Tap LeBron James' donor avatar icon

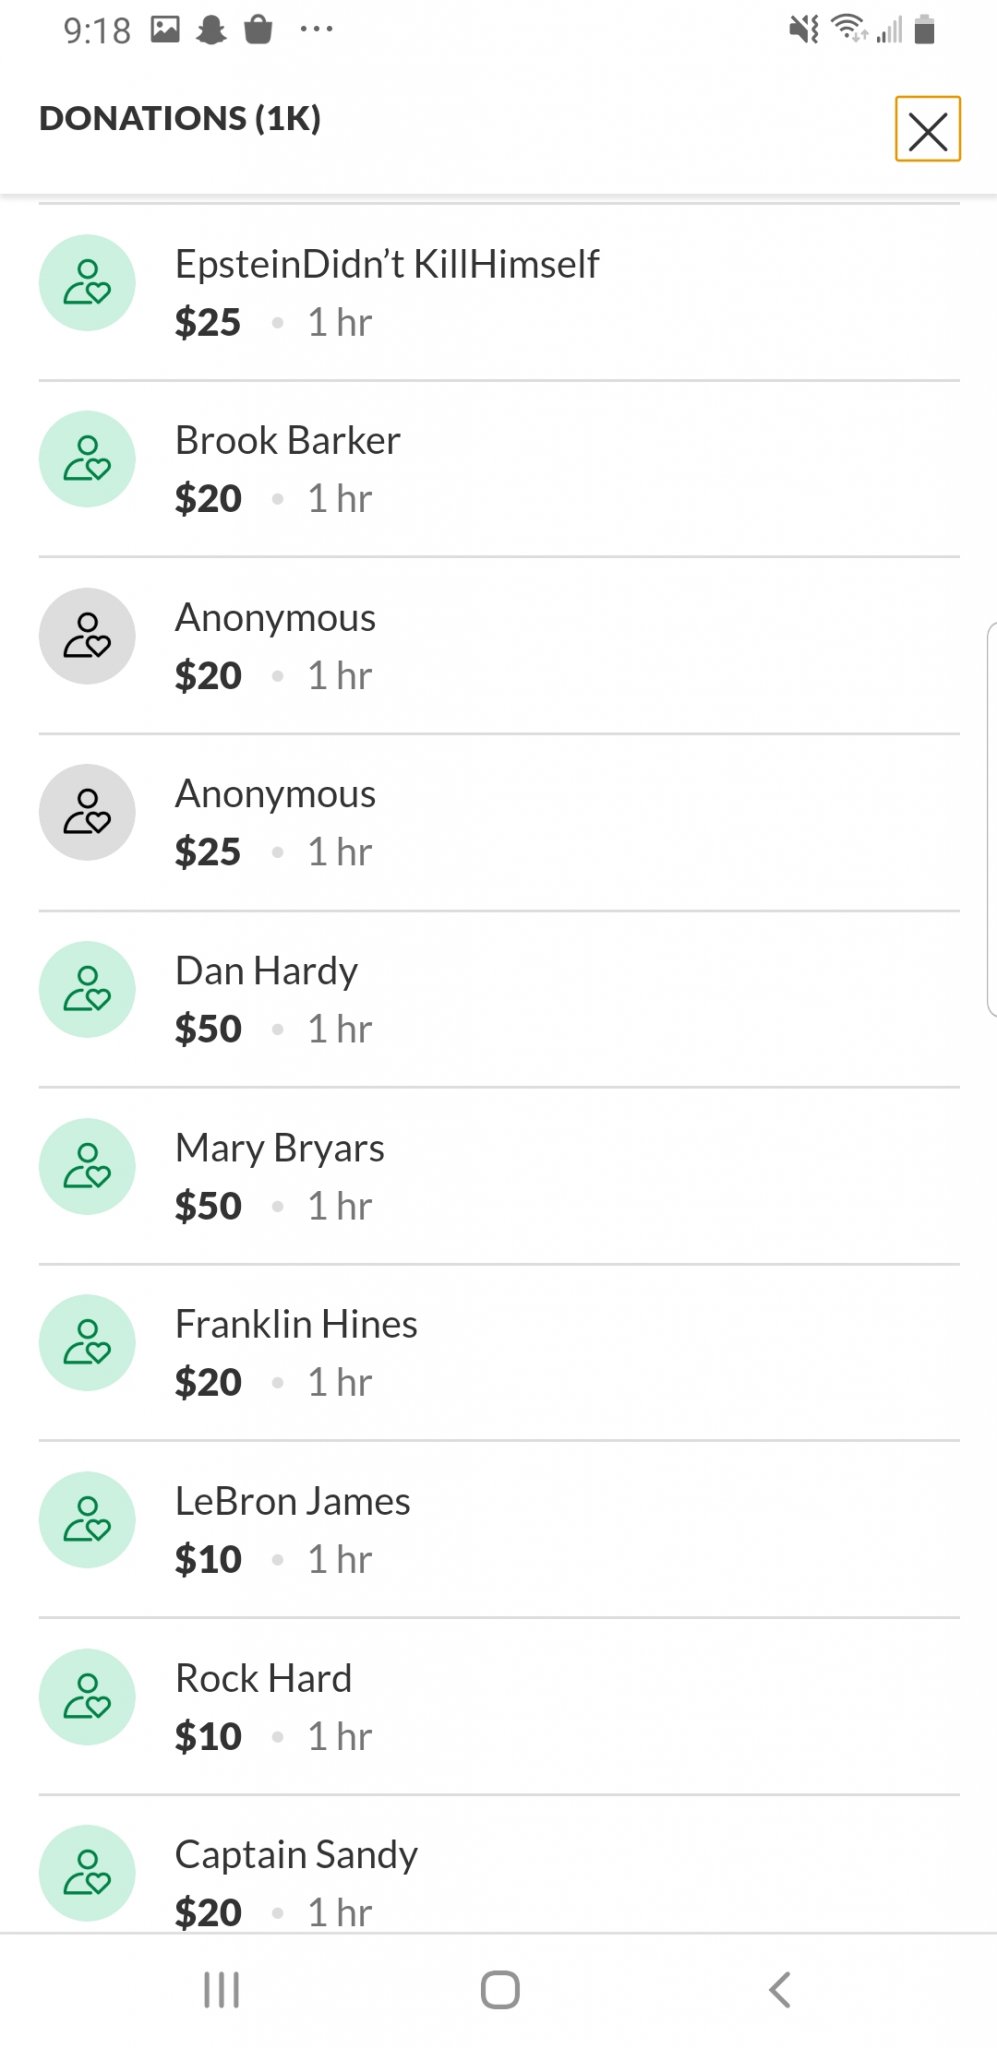click(x=87, y=1519)
